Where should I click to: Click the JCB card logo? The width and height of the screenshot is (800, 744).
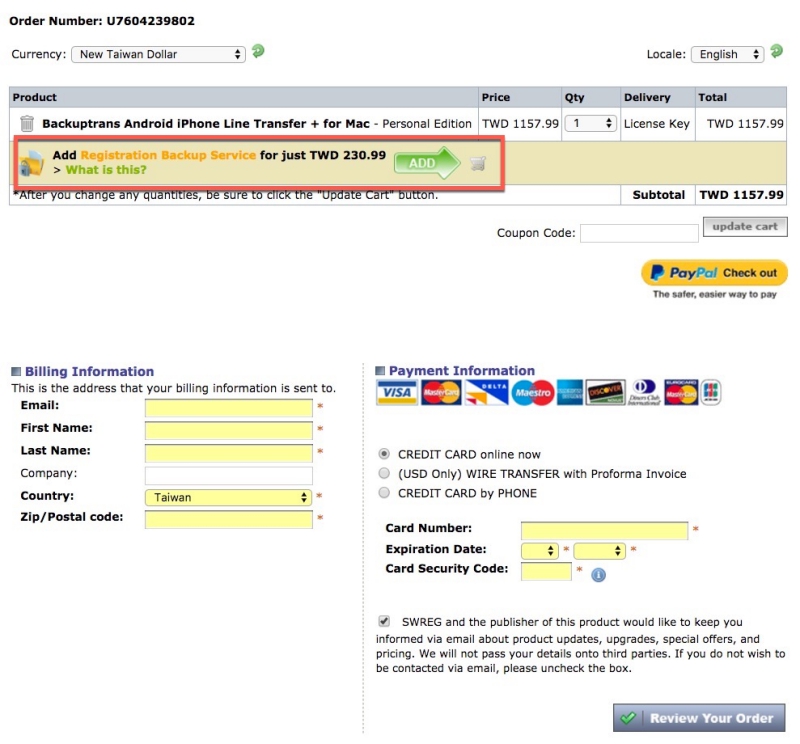tap(711, 393)
